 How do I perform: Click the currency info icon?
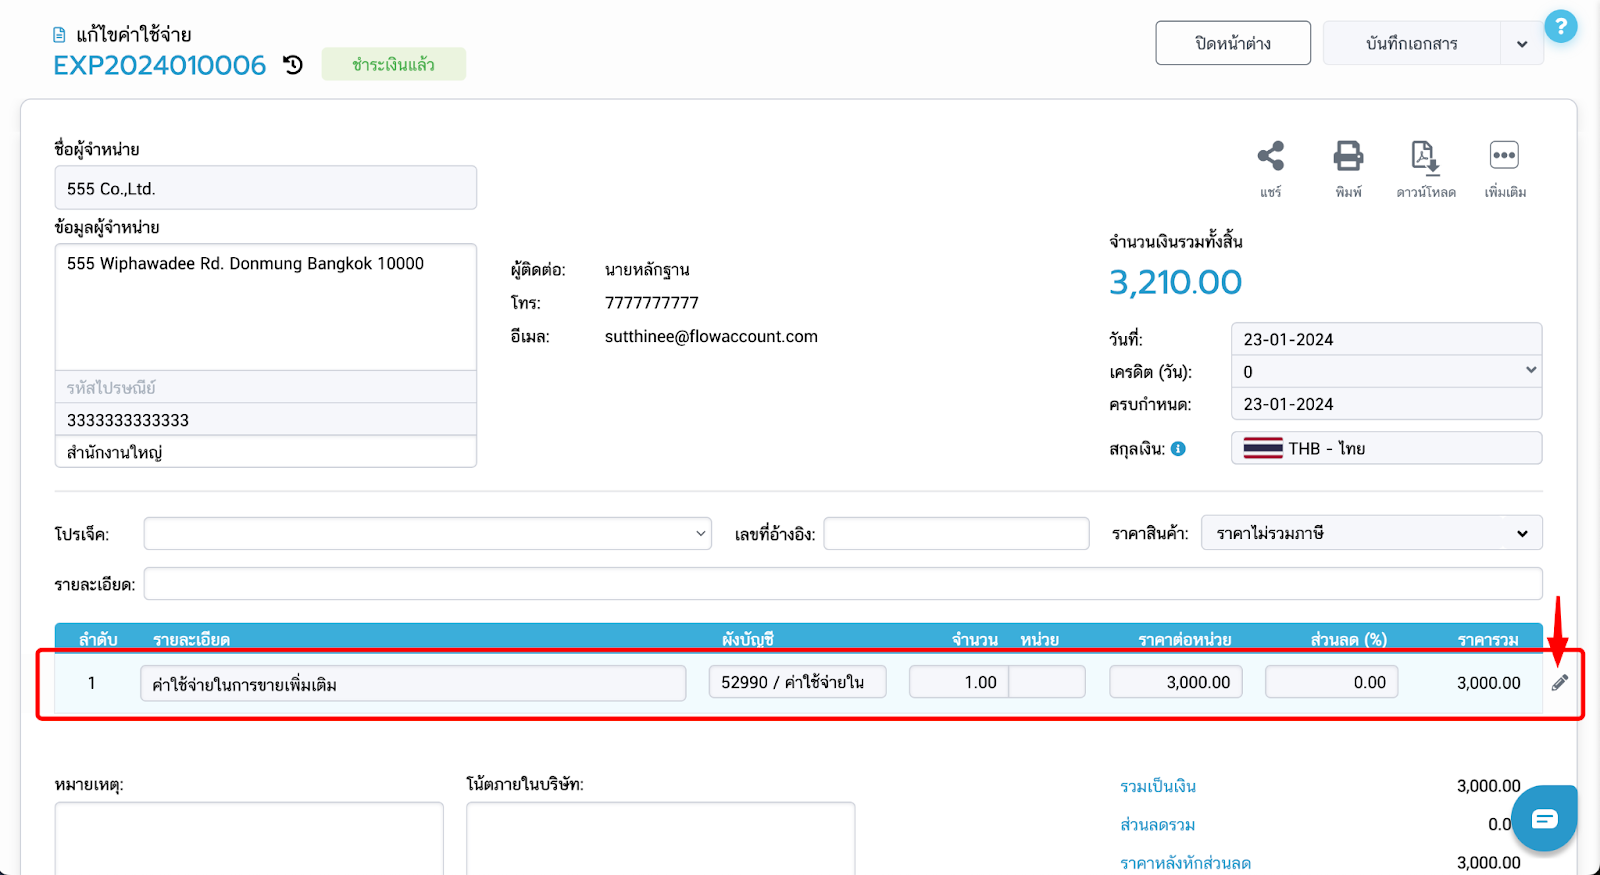pyautogui.click(x=1179, y=449)
